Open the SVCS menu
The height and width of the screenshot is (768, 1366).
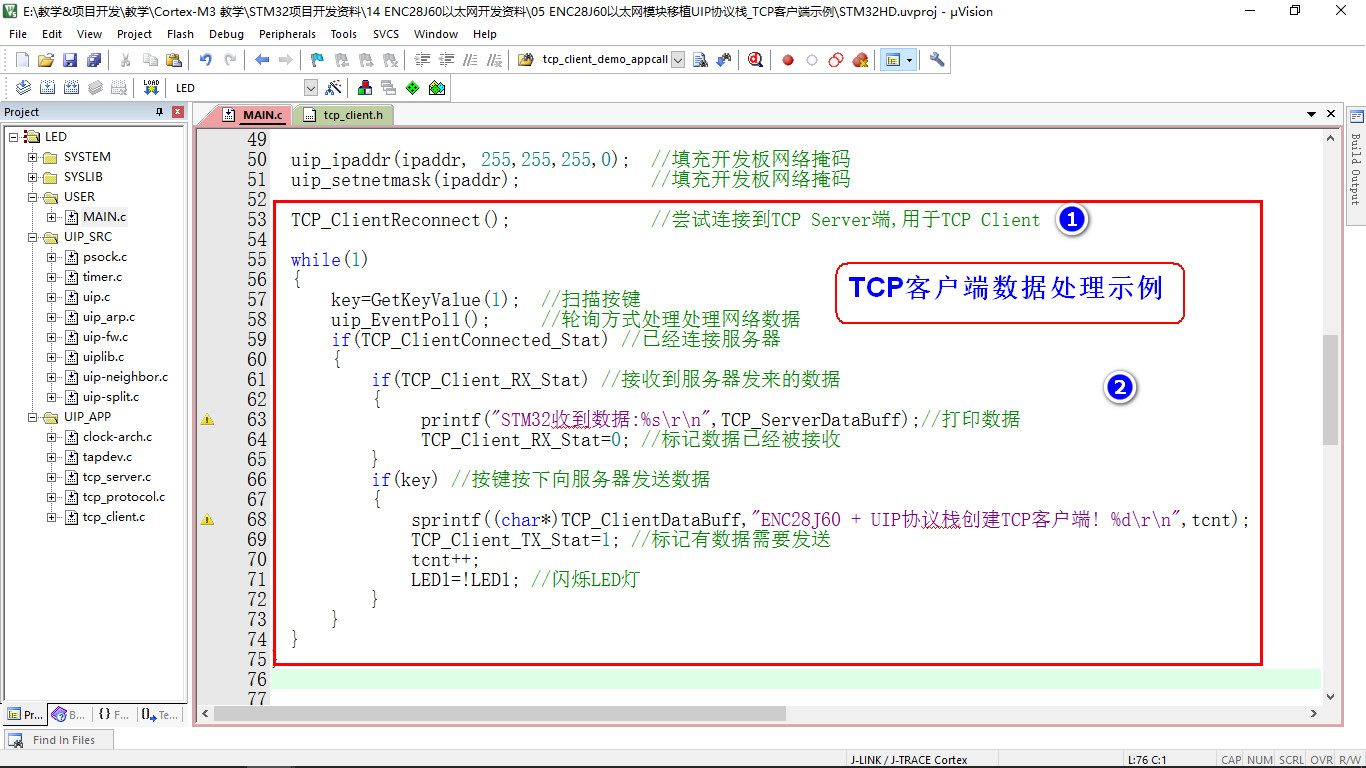(386, 34)
